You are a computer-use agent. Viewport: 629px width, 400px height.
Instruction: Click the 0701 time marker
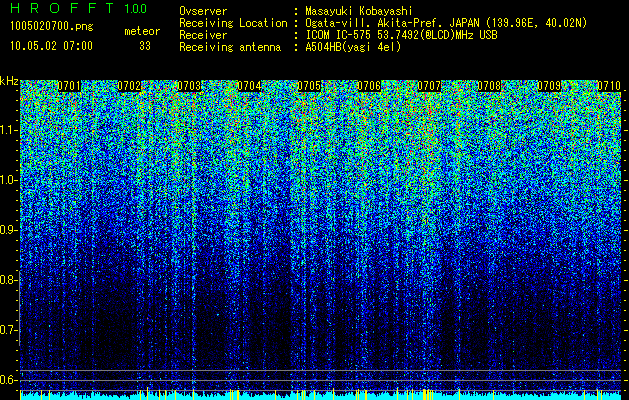click(x=69, y=86)
